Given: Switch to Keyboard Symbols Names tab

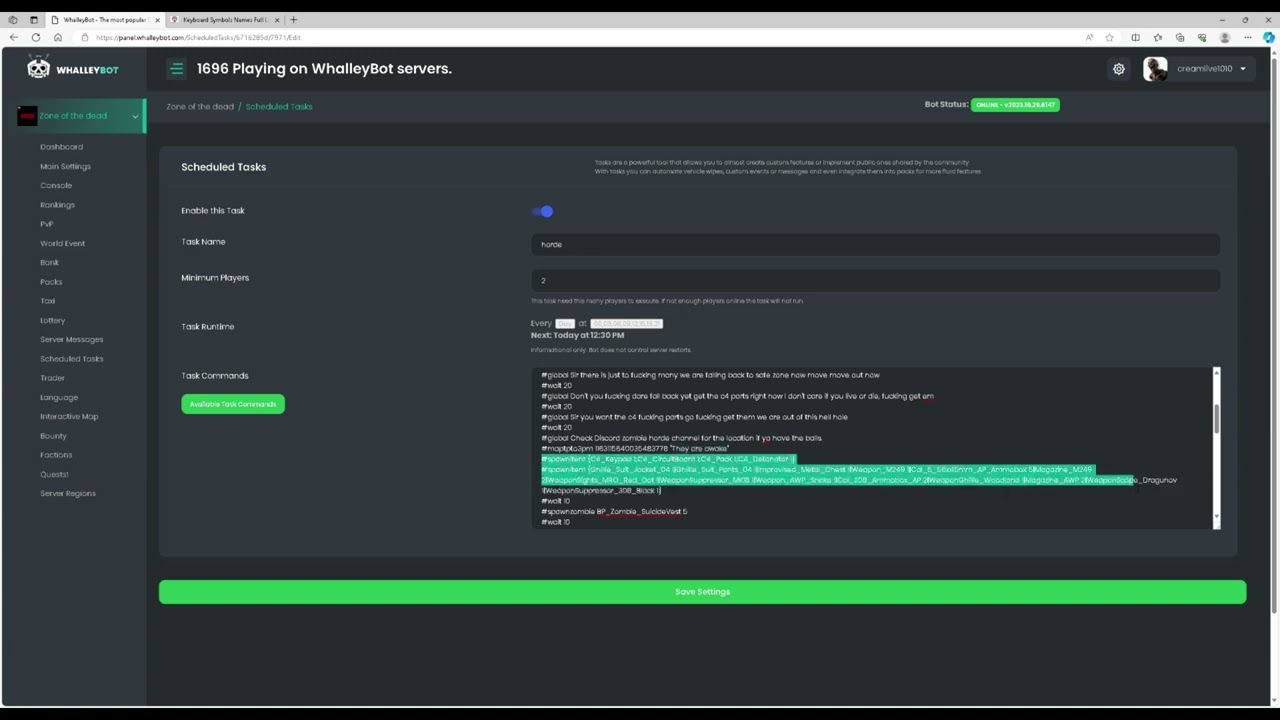Looking at the screenshot, I should tap(224, 20).
